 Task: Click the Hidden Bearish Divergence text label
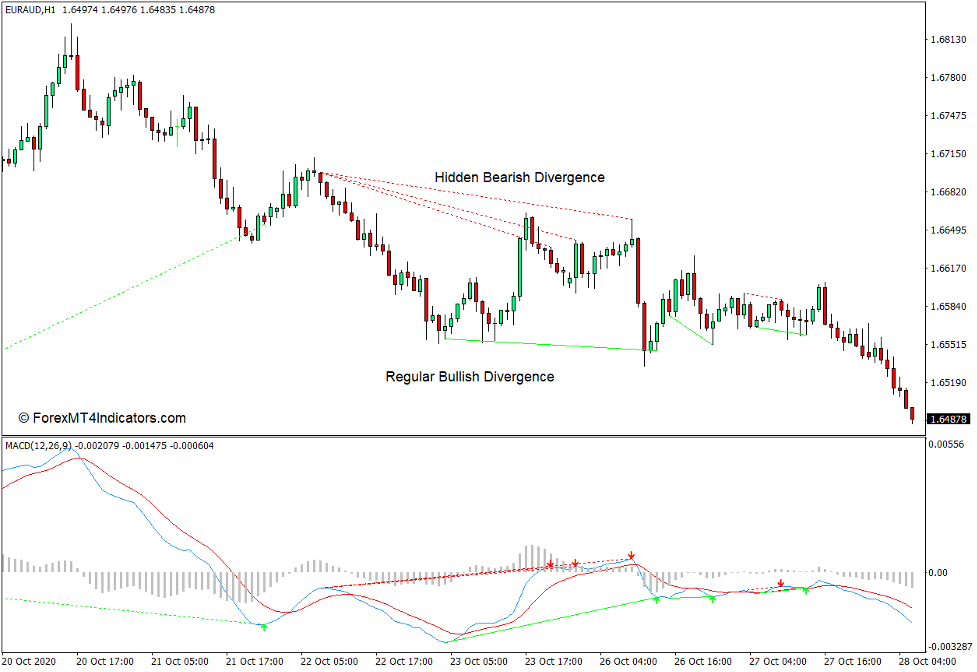pos(519,177)
